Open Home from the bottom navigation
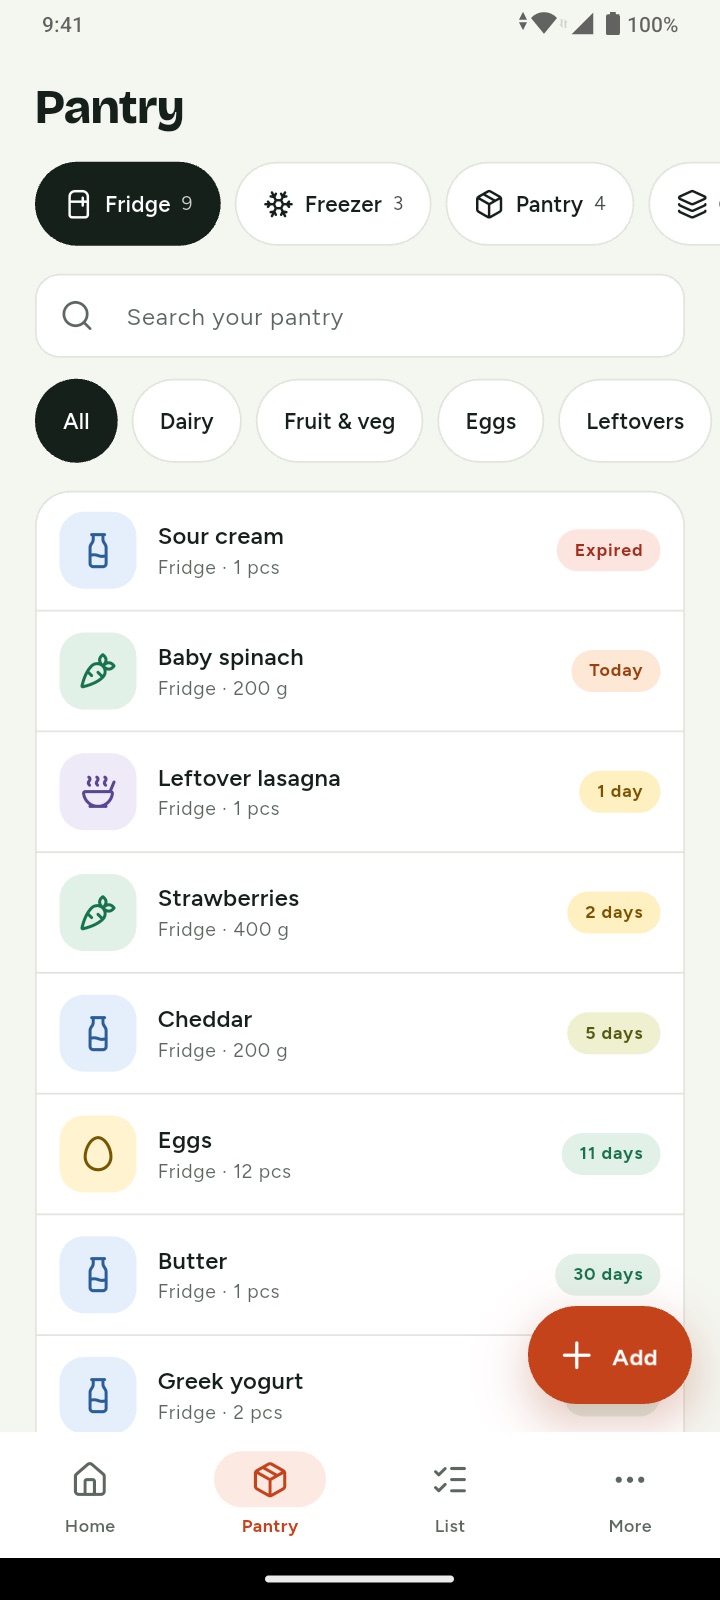Screen dimensions: 720x1600 click(90, 1495)
